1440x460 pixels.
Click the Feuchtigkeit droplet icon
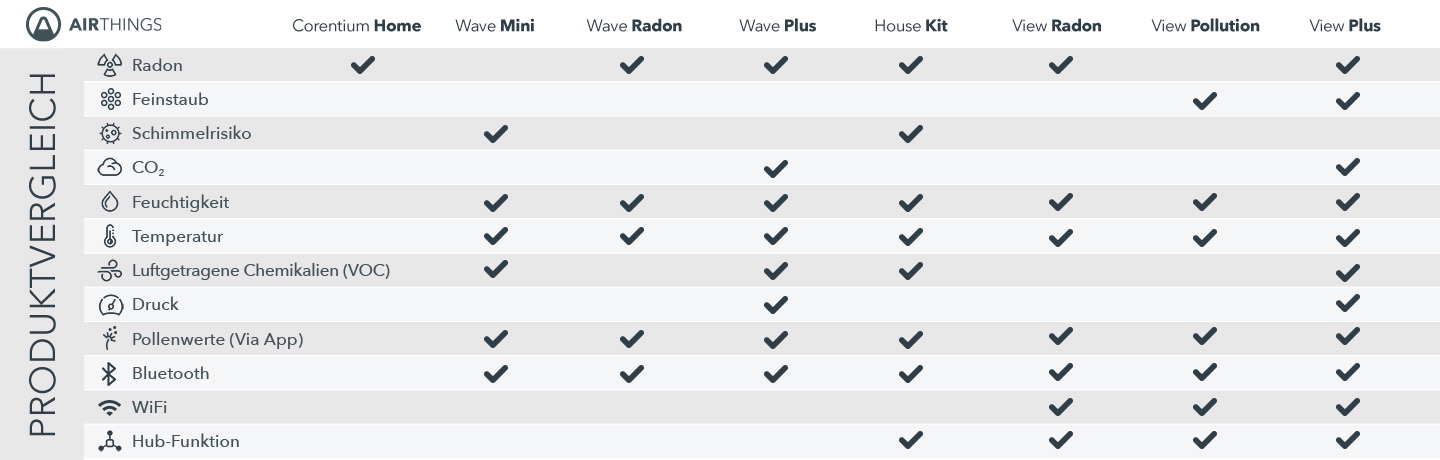(109, 202)
